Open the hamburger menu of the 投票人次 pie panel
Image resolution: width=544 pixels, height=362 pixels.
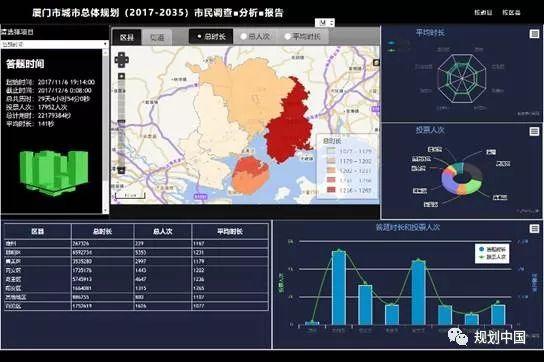(534, 131)
